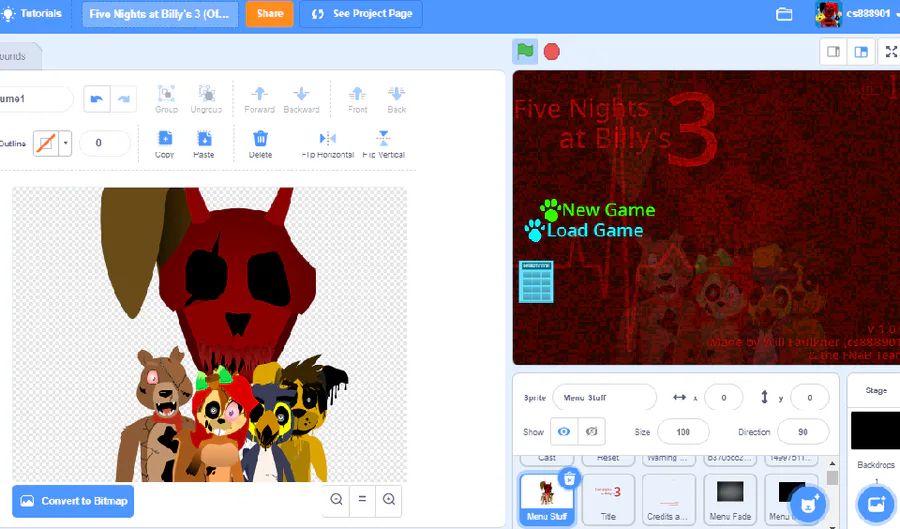Select the Stage backdrop thumbnail
Screen dimensions: 900x529
click(876, 430)
